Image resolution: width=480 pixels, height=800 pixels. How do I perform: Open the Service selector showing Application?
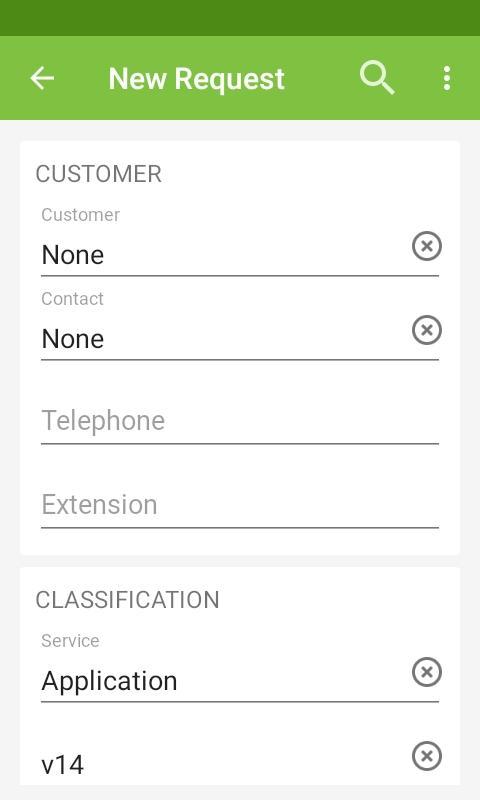pyautogui.click(x=224, y=681)
